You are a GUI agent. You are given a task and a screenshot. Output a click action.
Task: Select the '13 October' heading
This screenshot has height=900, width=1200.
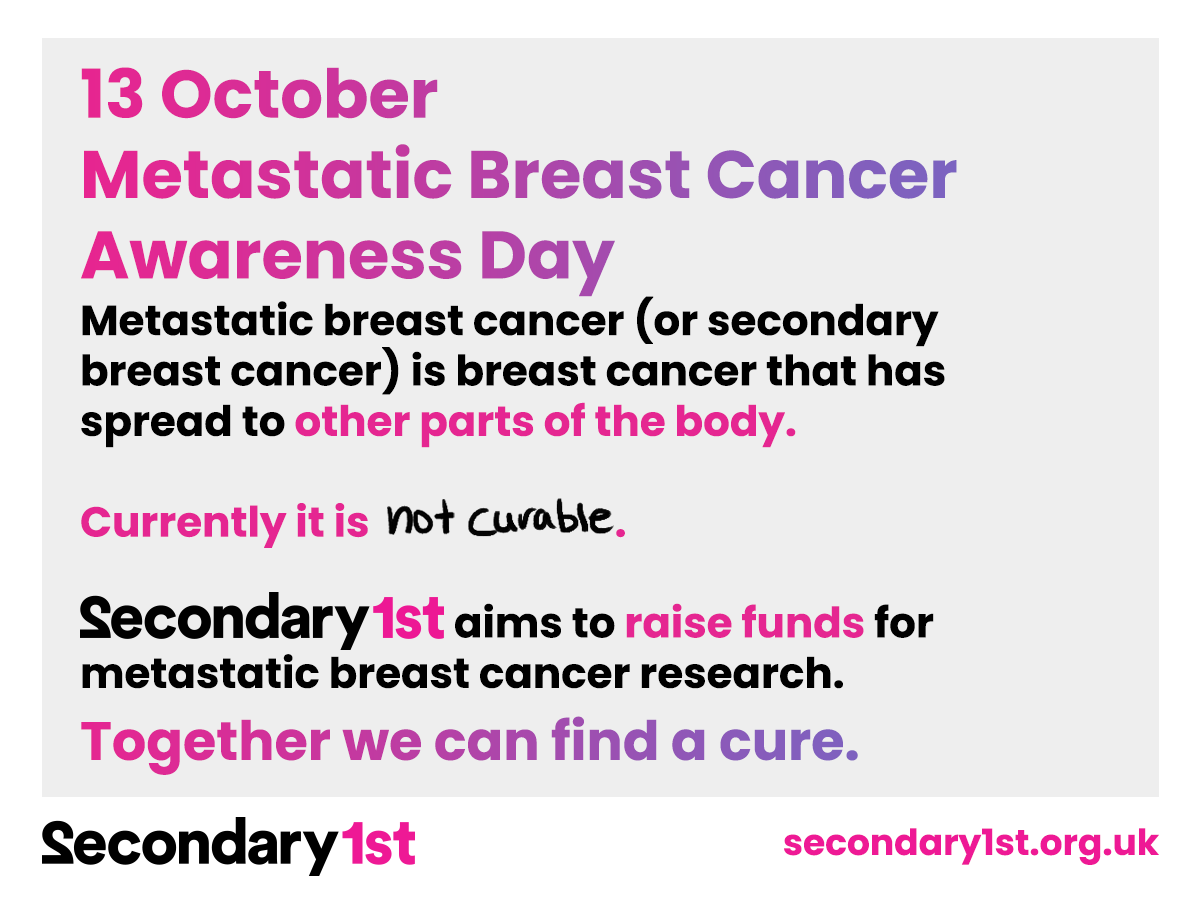[x=259, y=95]
